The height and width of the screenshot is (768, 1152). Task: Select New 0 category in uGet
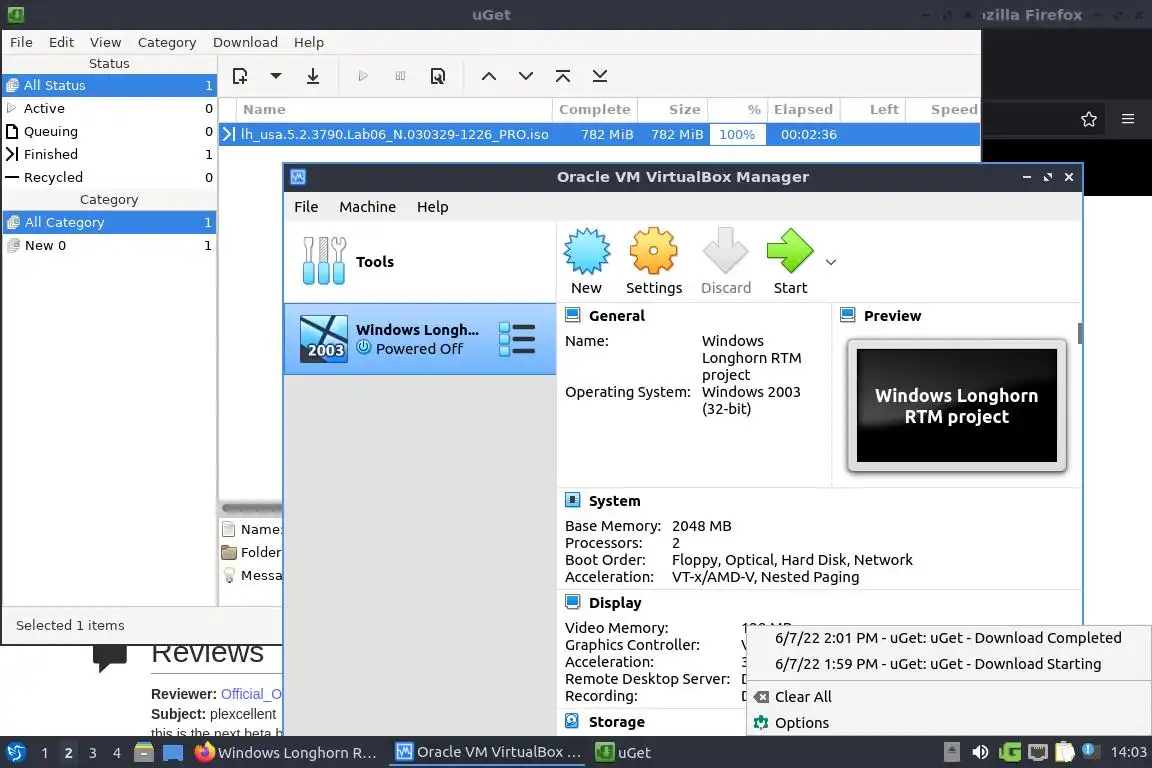pyautogui.click(x=109, y=245)
